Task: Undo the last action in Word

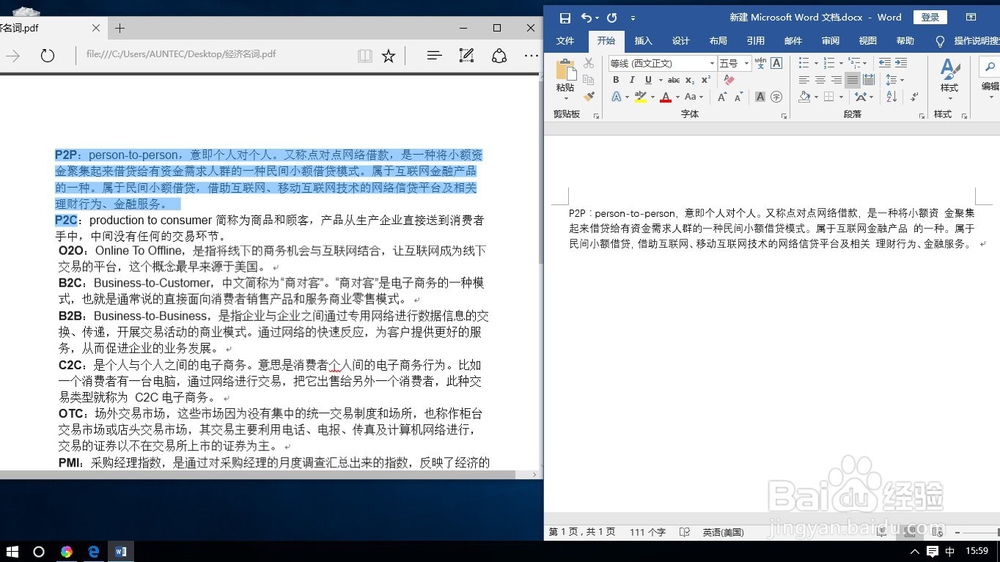Action: [586, 18]
